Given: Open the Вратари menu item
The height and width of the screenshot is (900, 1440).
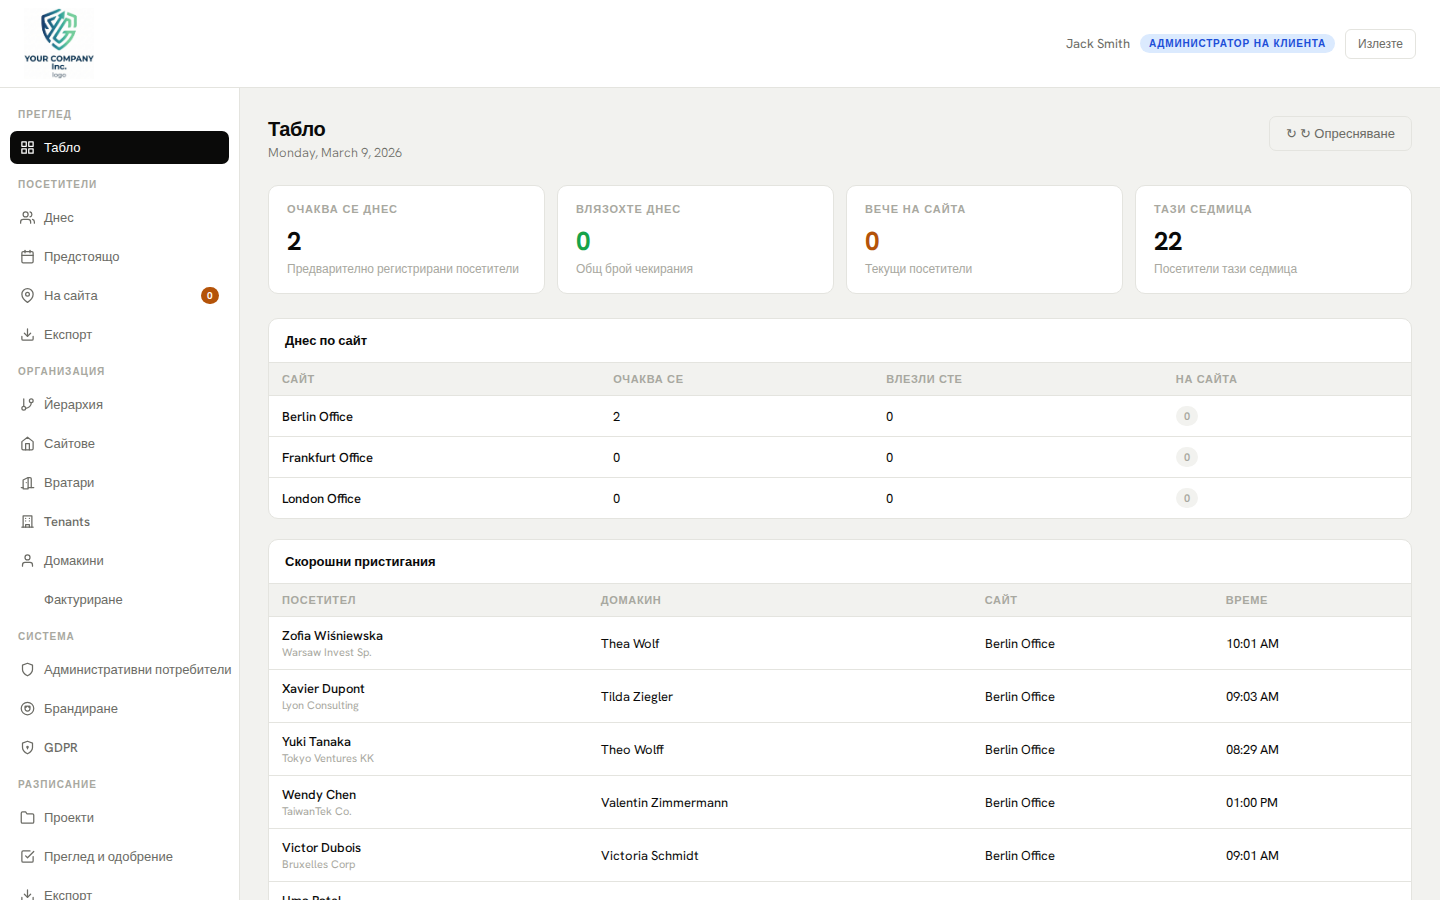Looking at the screenshot, I should point(69,482).
